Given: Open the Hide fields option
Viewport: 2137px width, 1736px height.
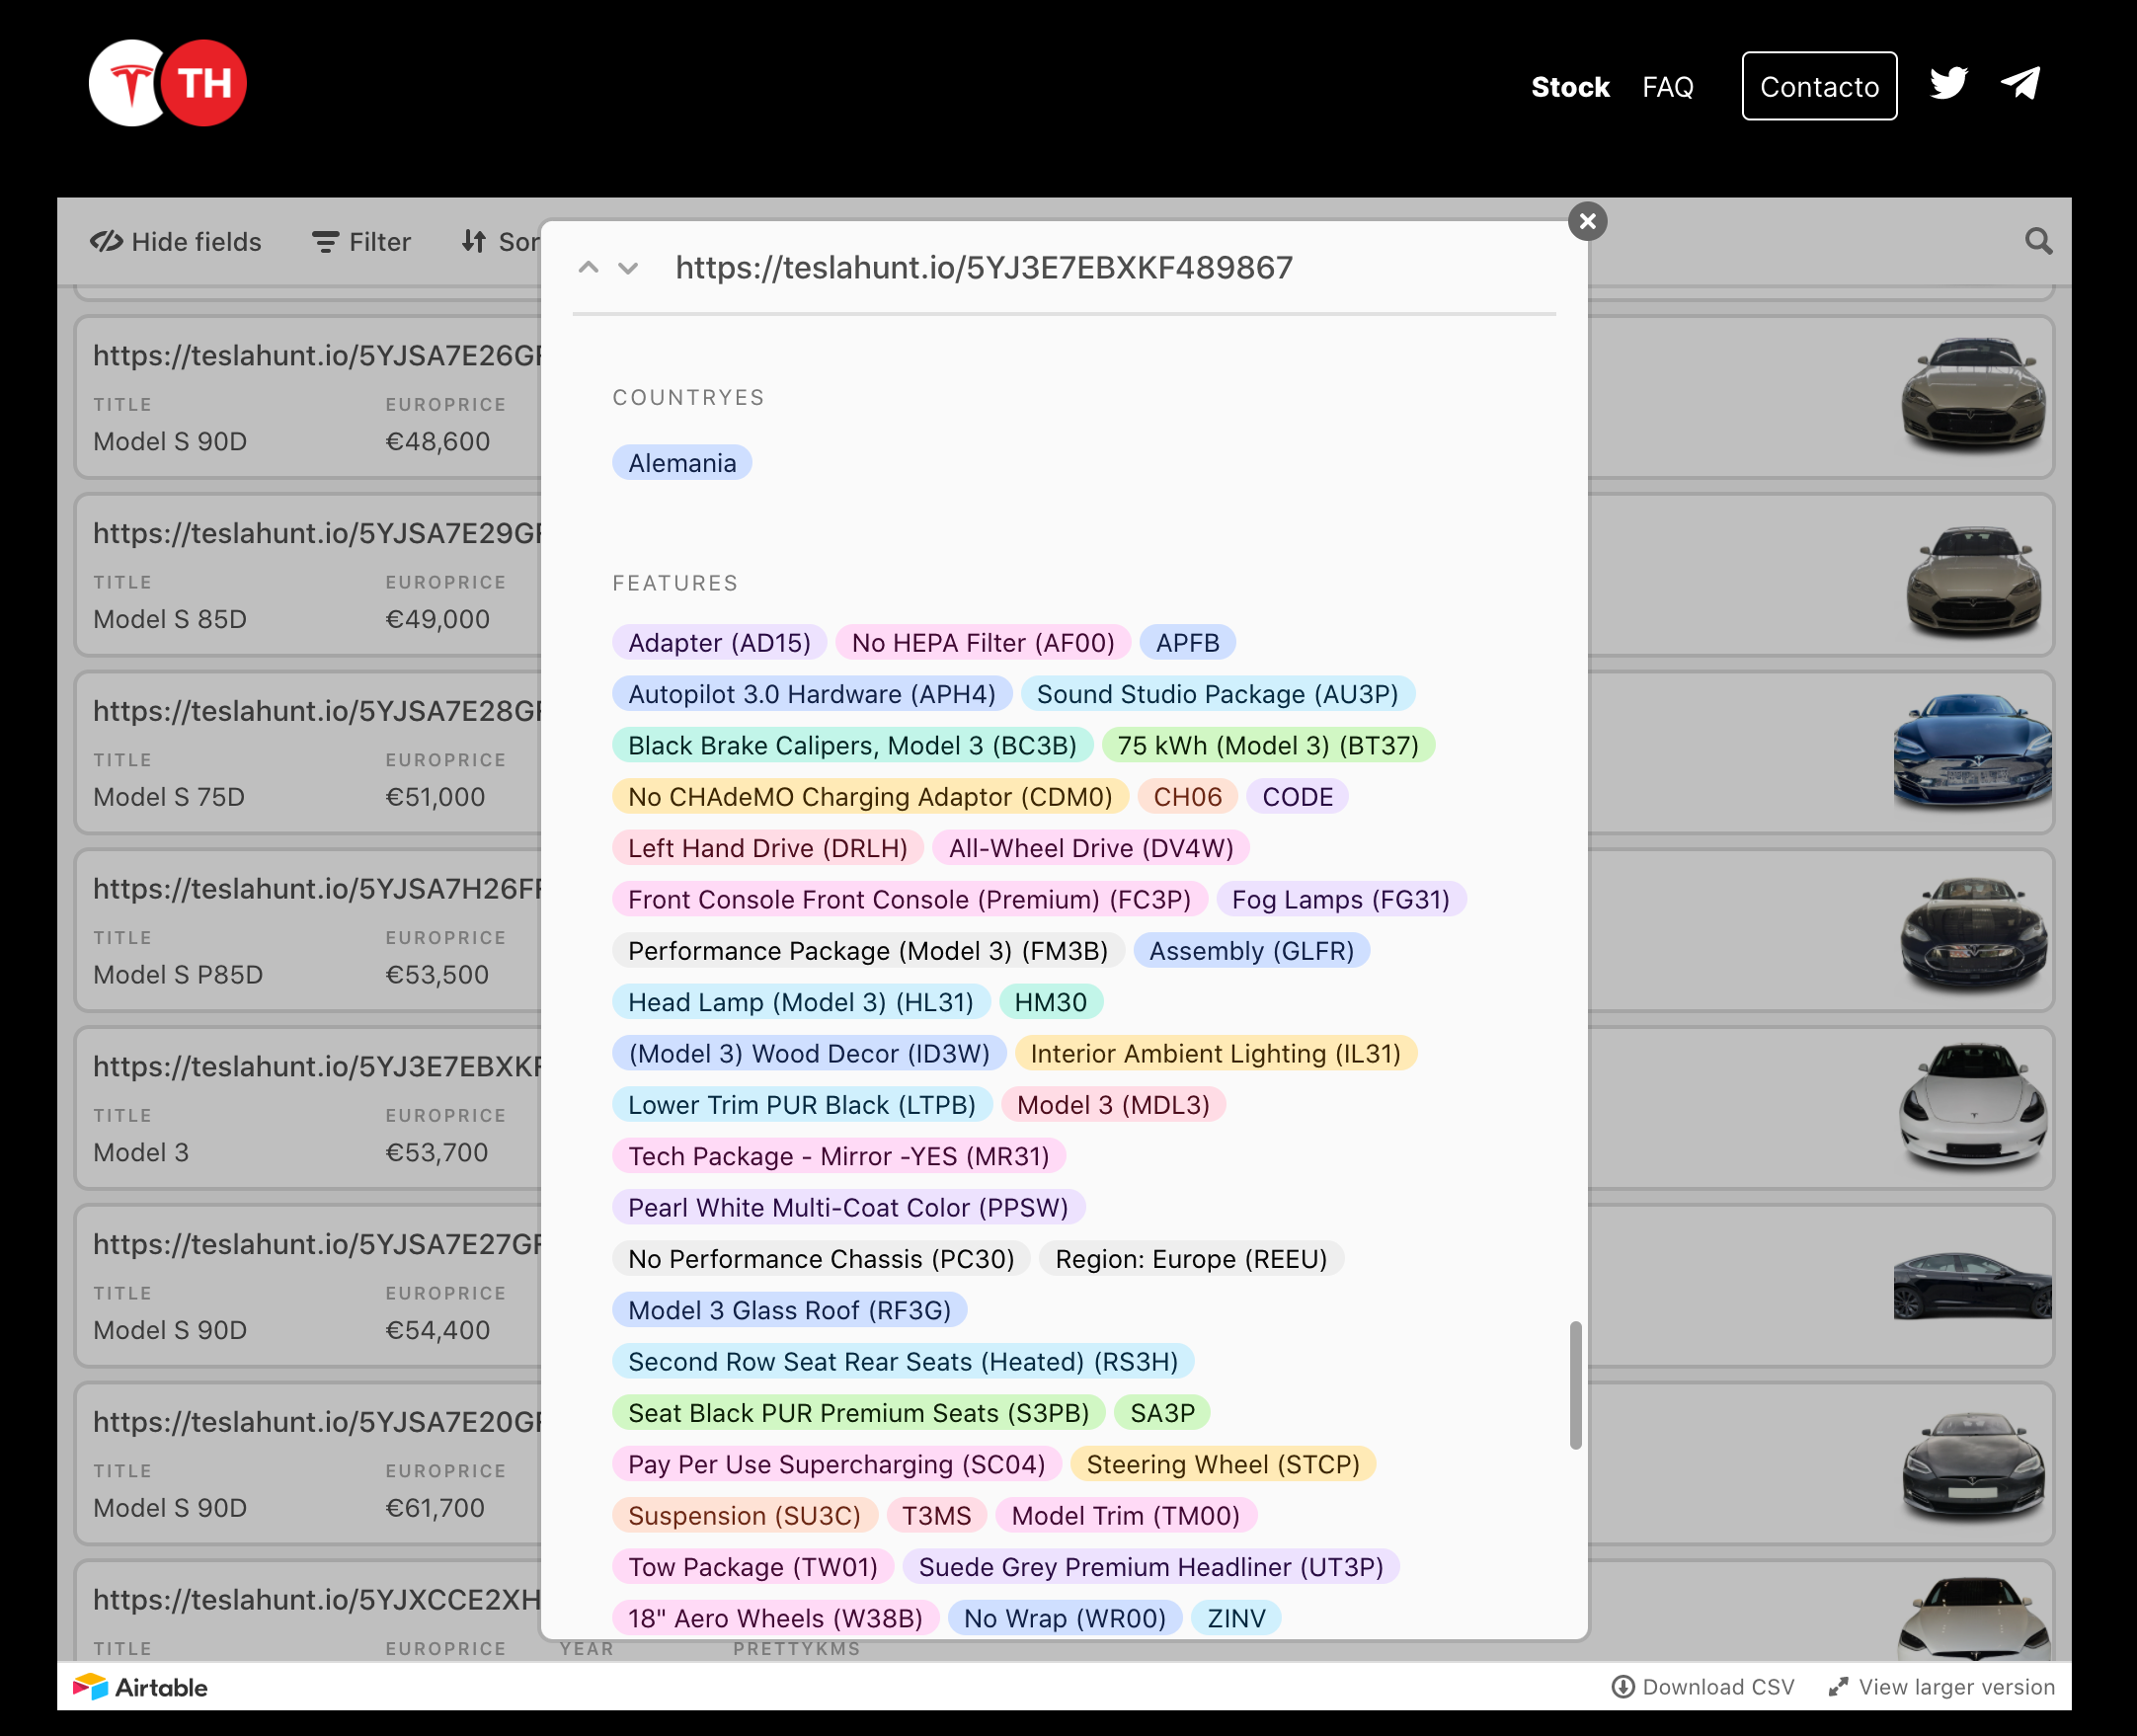Looking at the screenshot, I should [176, 242].
